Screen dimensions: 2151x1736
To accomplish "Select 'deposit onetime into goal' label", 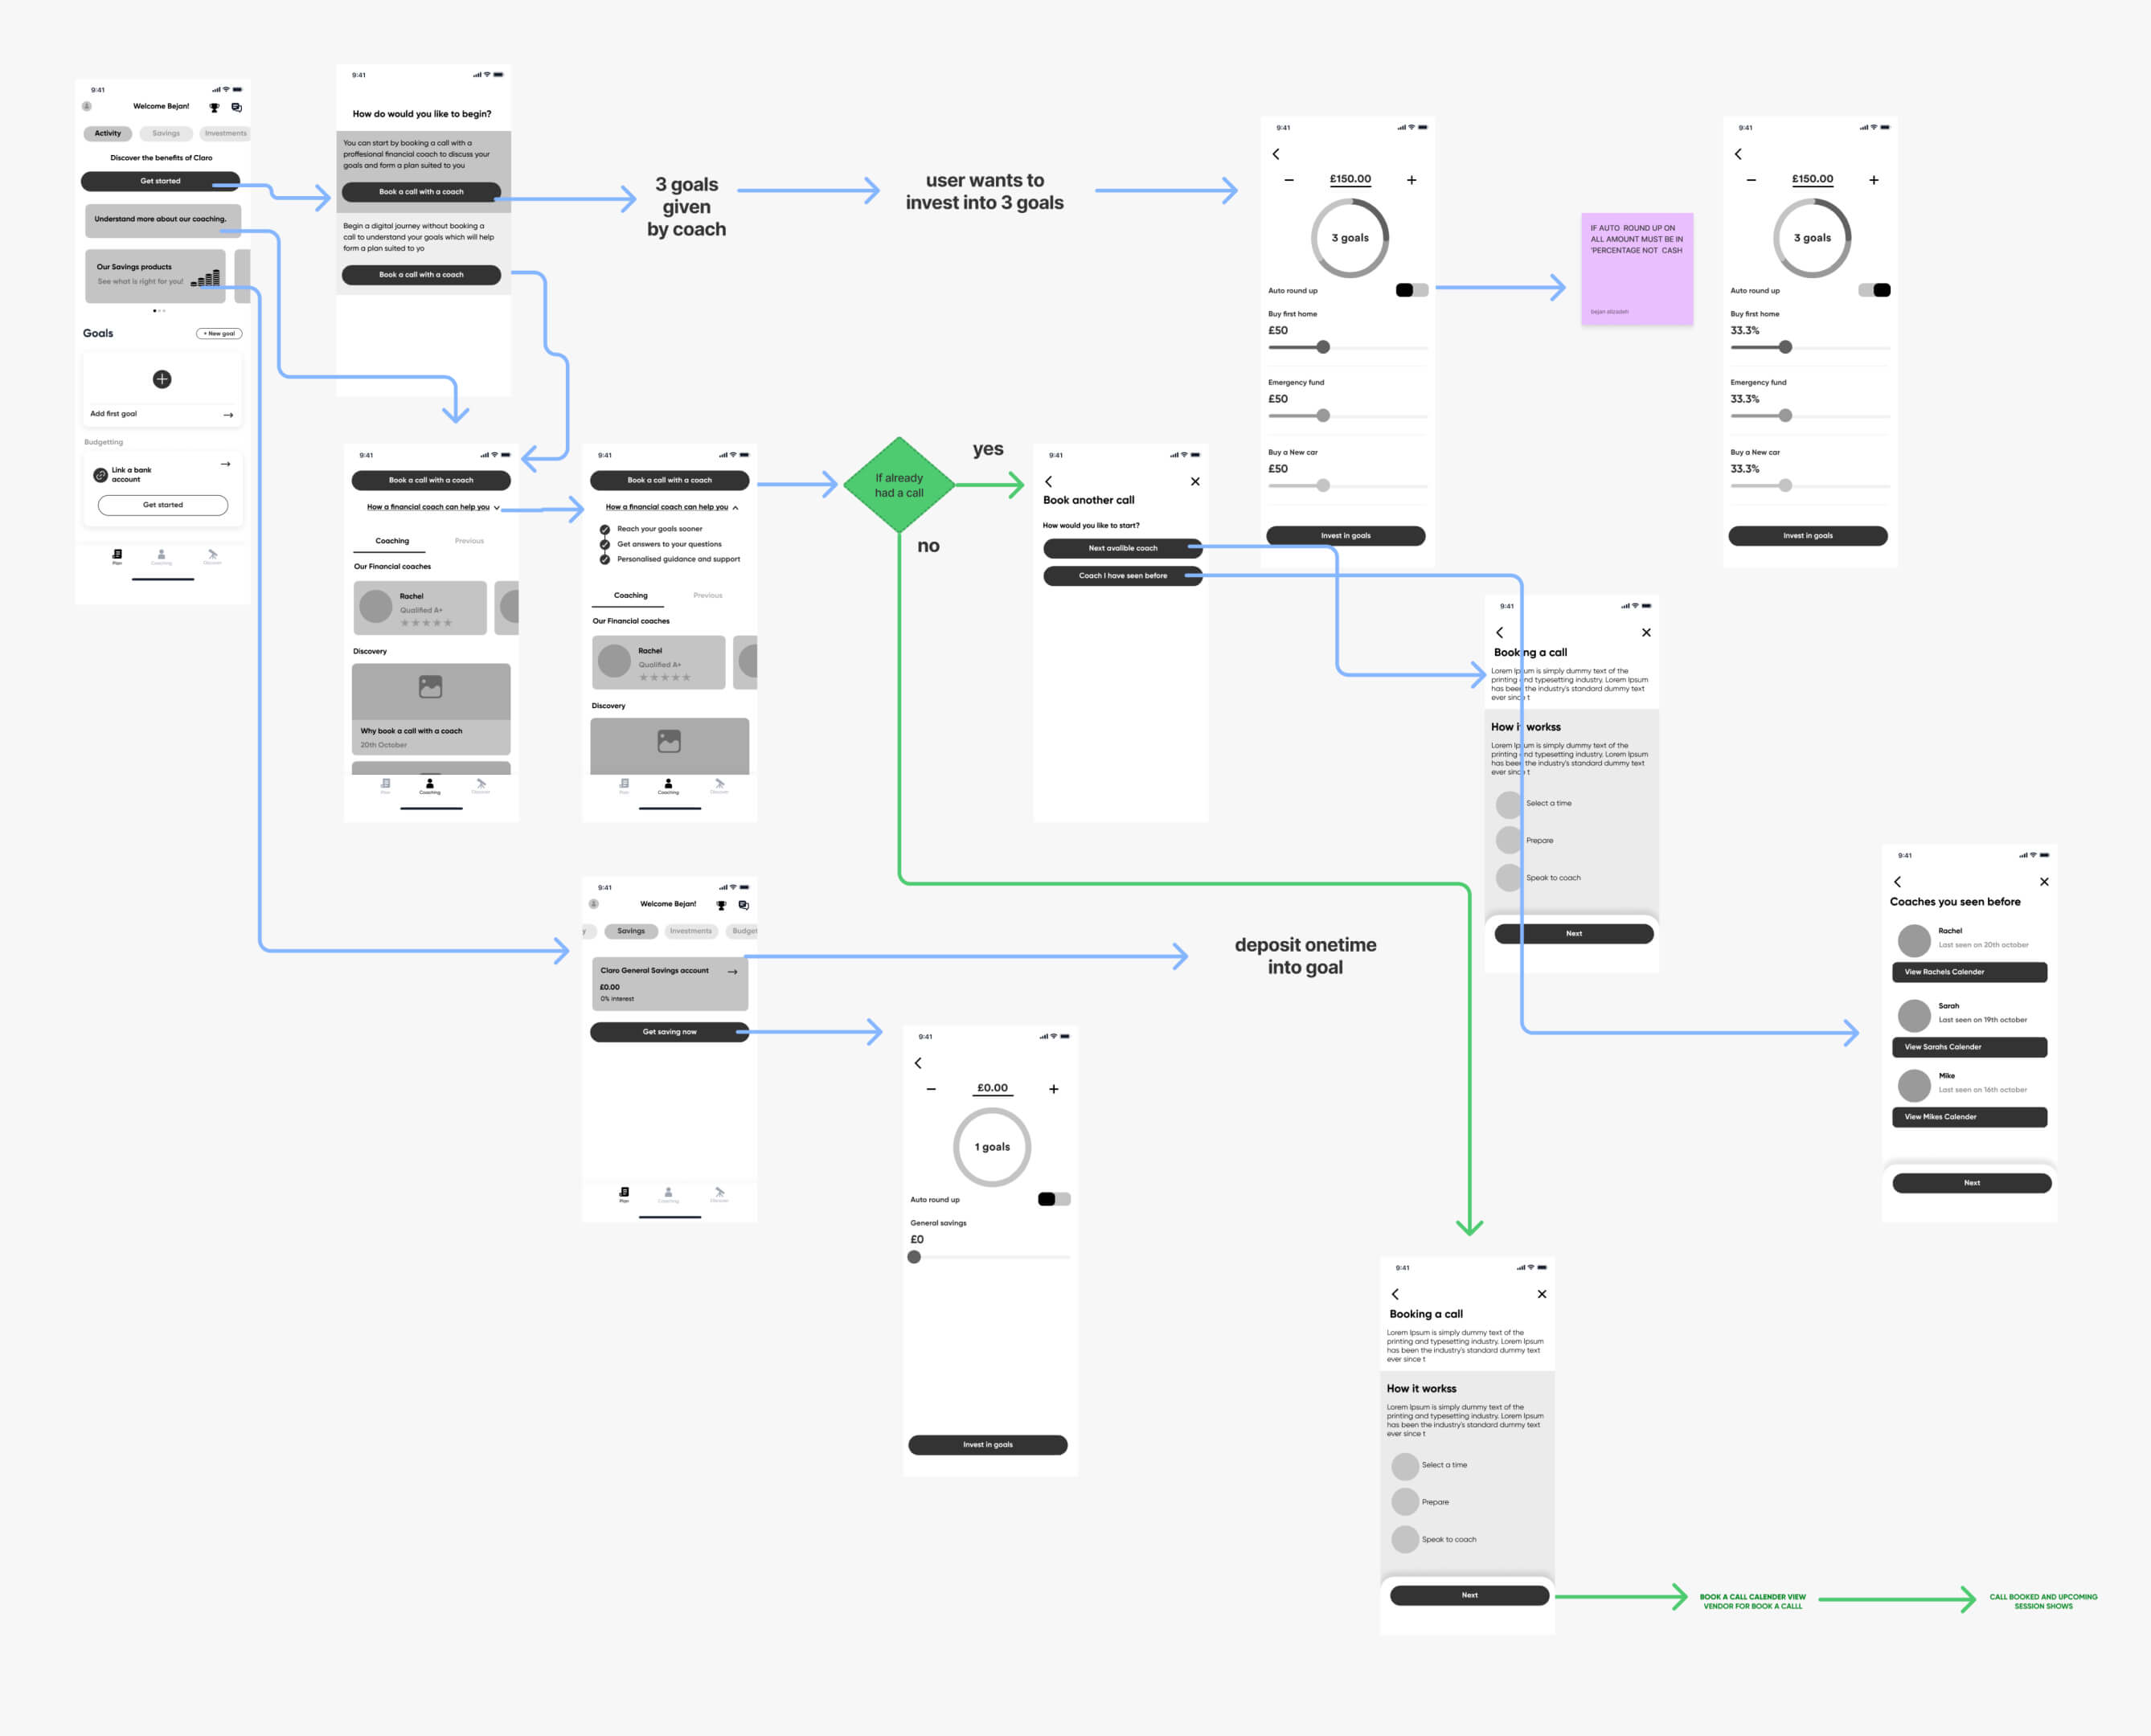I will (x=1305, y=956).
